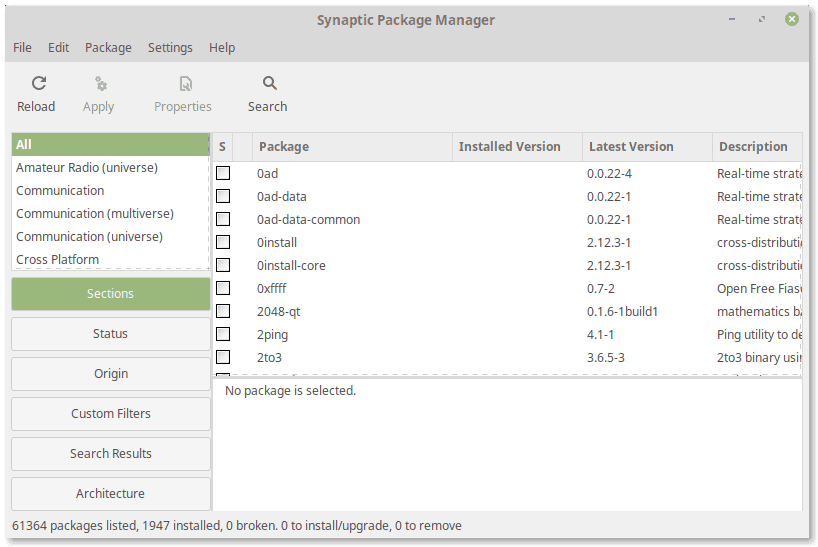This screenshot has width=818, height=547.
Task: Click version 3.6.5-3 cell
Action: coord(605,357)
